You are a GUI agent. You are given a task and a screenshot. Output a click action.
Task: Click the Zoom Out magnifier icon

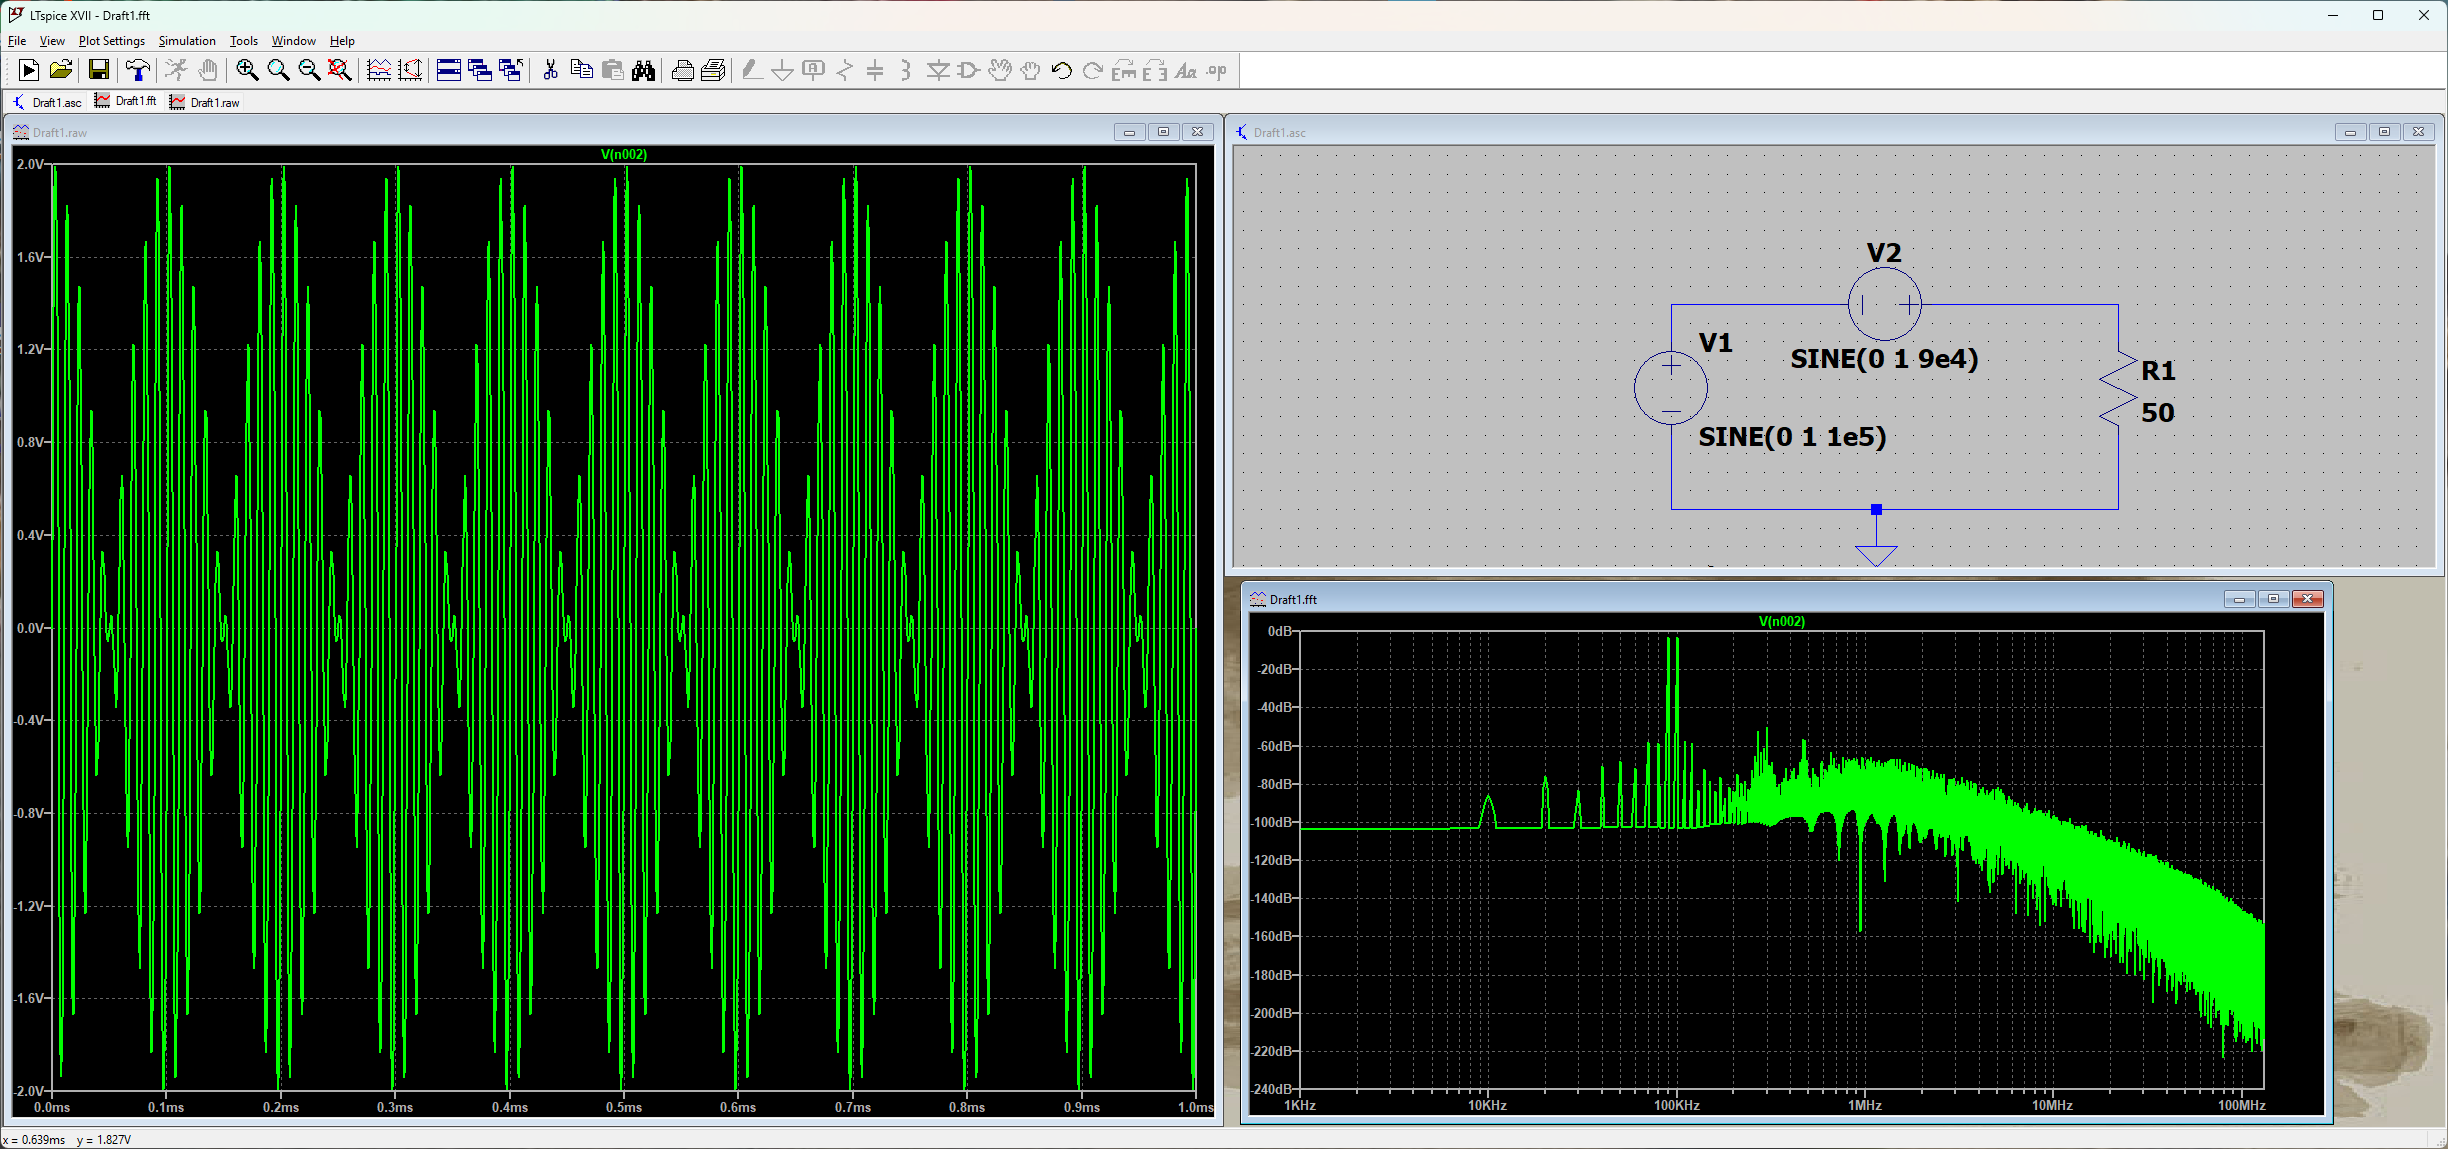click(309, 70)
